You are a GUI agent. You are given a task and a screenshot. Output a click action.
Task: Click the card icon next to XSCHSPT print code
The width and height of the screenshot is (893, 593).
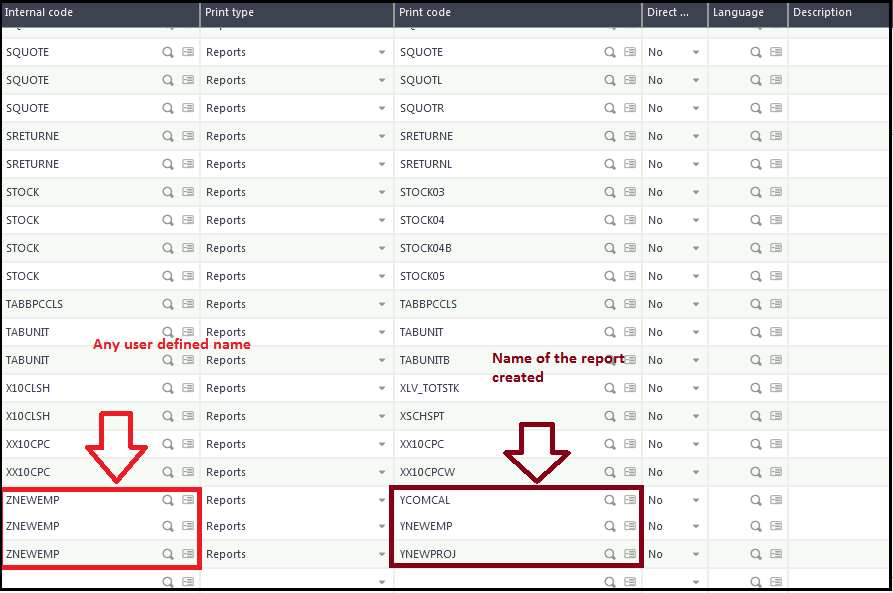tap(630, 416)
